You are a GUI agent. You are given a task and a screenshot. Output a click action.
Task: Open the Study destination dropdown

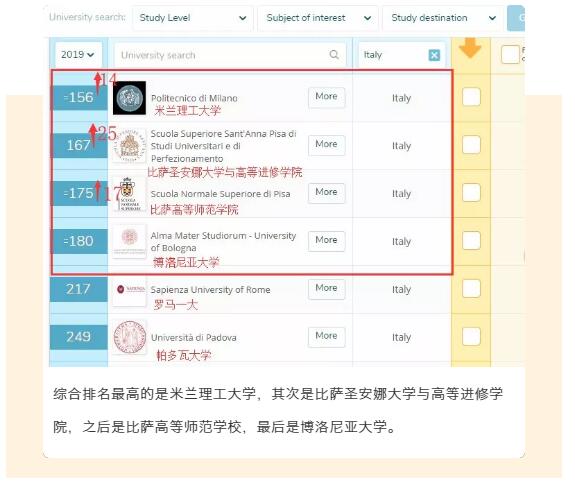(443, 18)
